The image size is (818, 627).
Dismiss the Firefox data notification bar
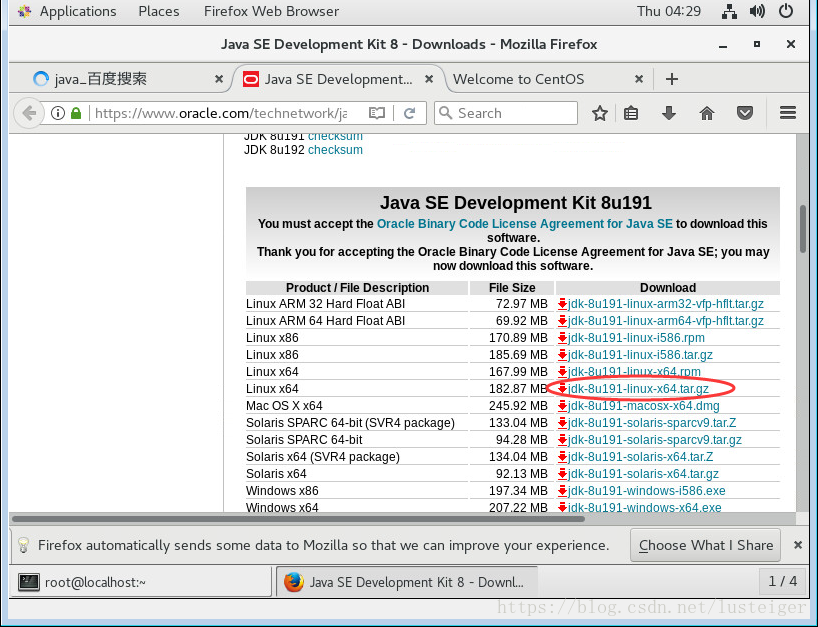click(x=798, y=545)
